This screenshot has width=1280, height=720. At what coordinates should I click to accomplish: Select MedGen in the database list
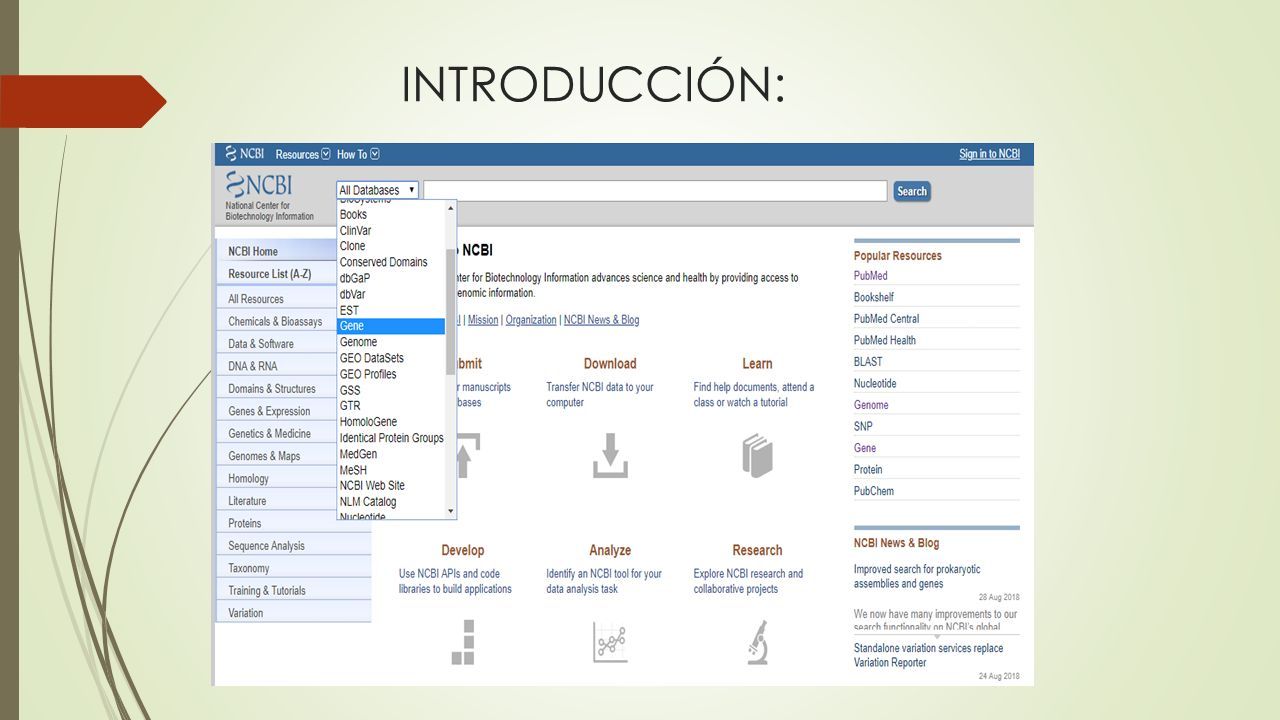pos(391,454)
